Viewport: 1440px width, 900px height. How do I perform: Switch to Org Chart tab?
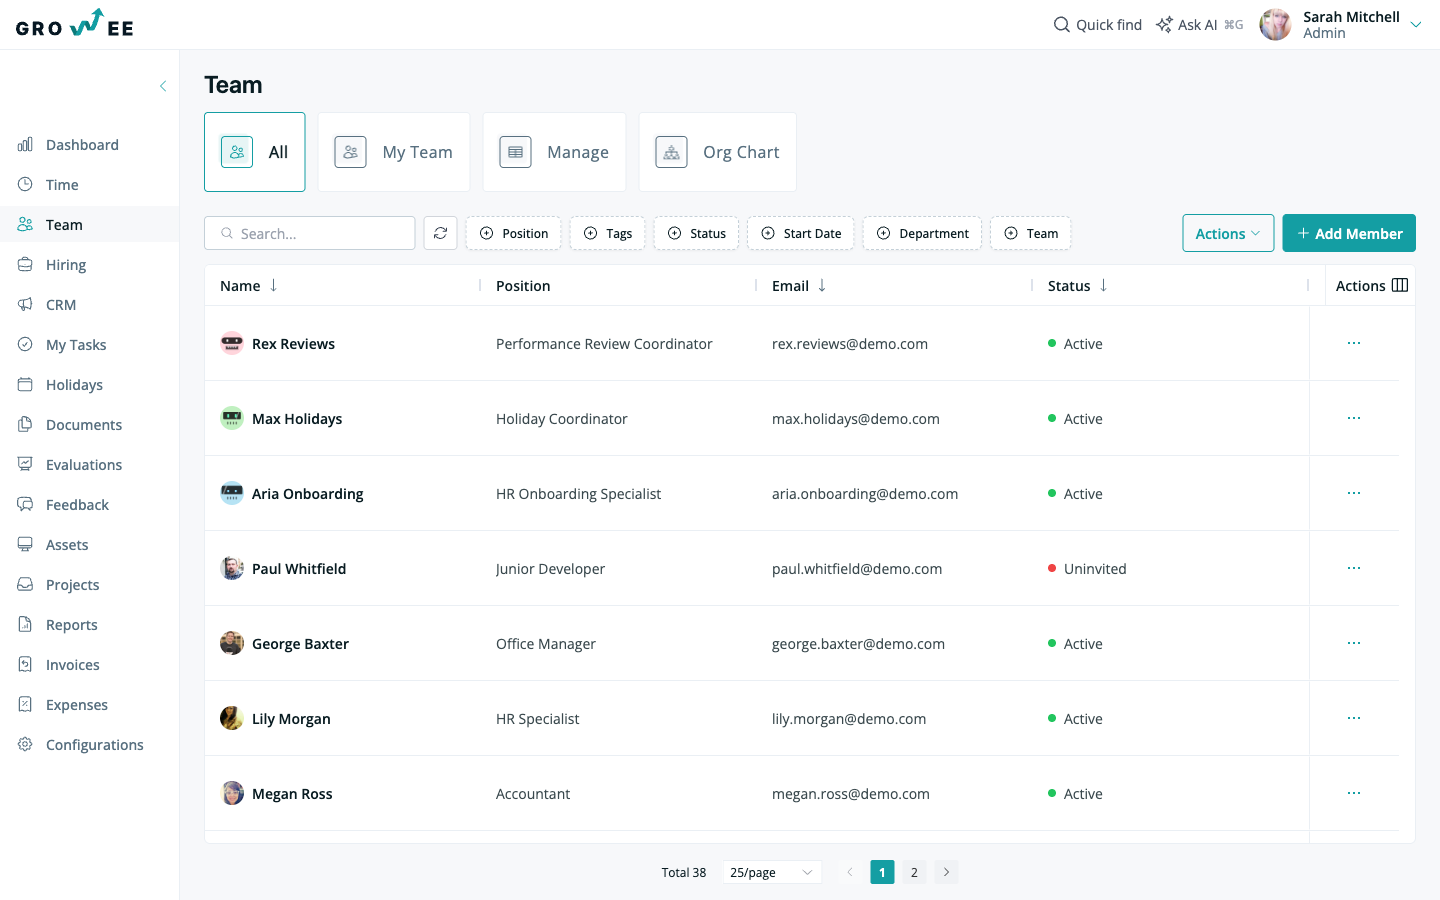tap(718, 152)
